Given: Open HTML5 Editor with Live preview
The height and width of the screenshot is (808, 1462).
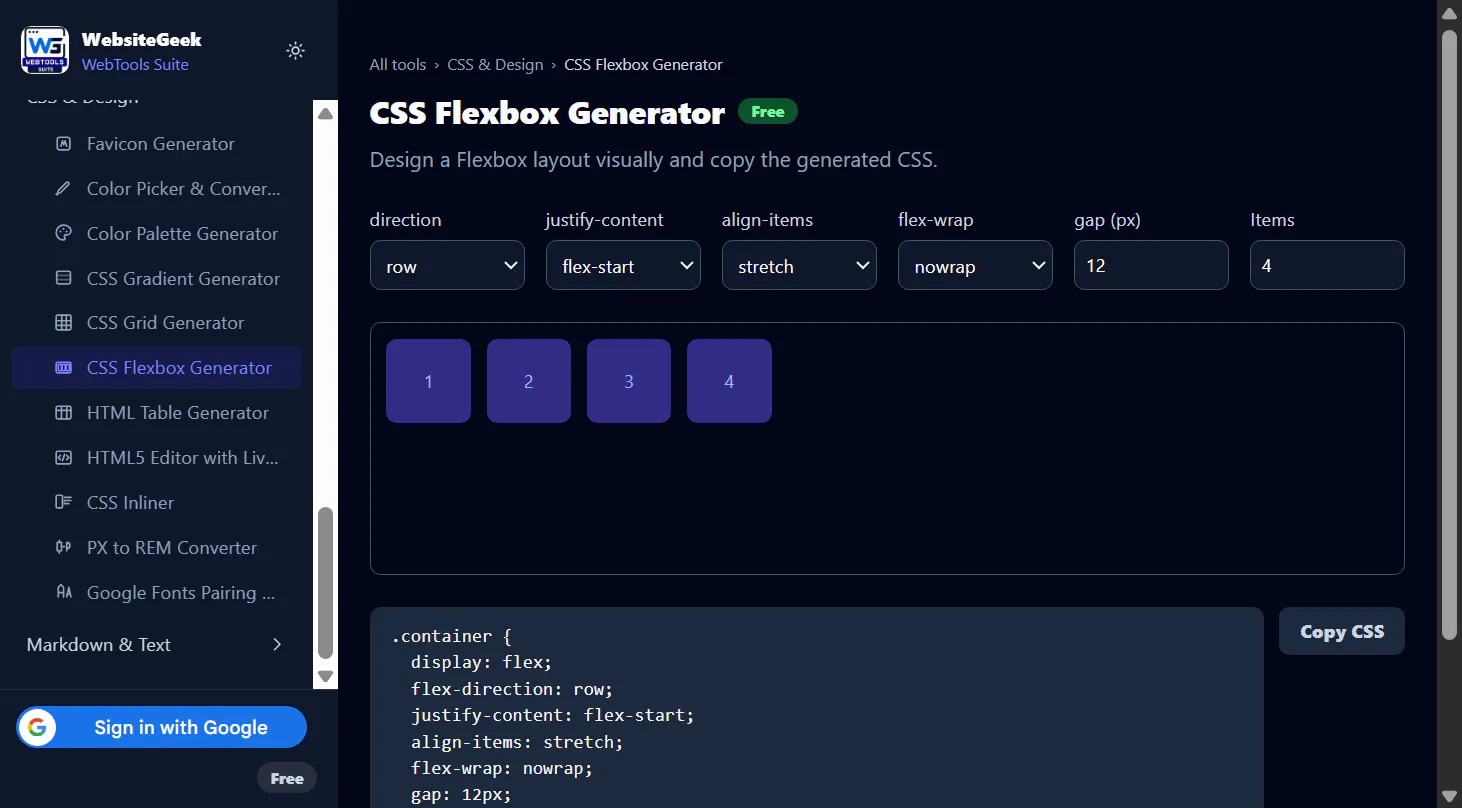Looking at the screenshot, I should (157, 458).
